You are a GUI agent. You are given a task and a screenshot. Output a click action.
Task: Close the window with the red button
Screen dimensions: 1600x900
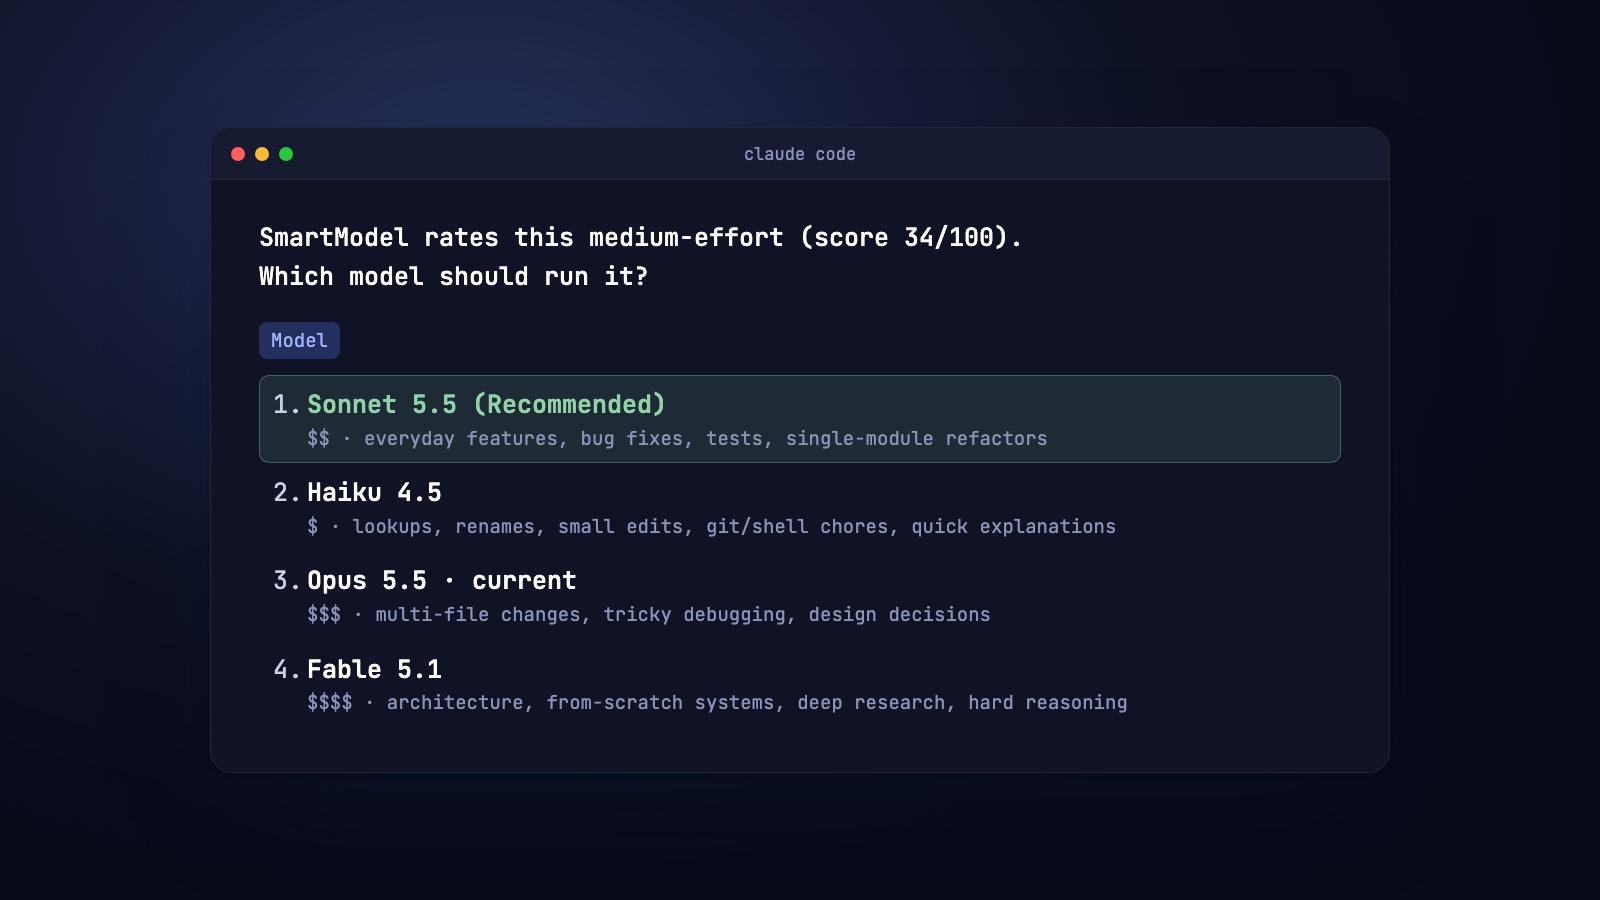tap(238, 154)
